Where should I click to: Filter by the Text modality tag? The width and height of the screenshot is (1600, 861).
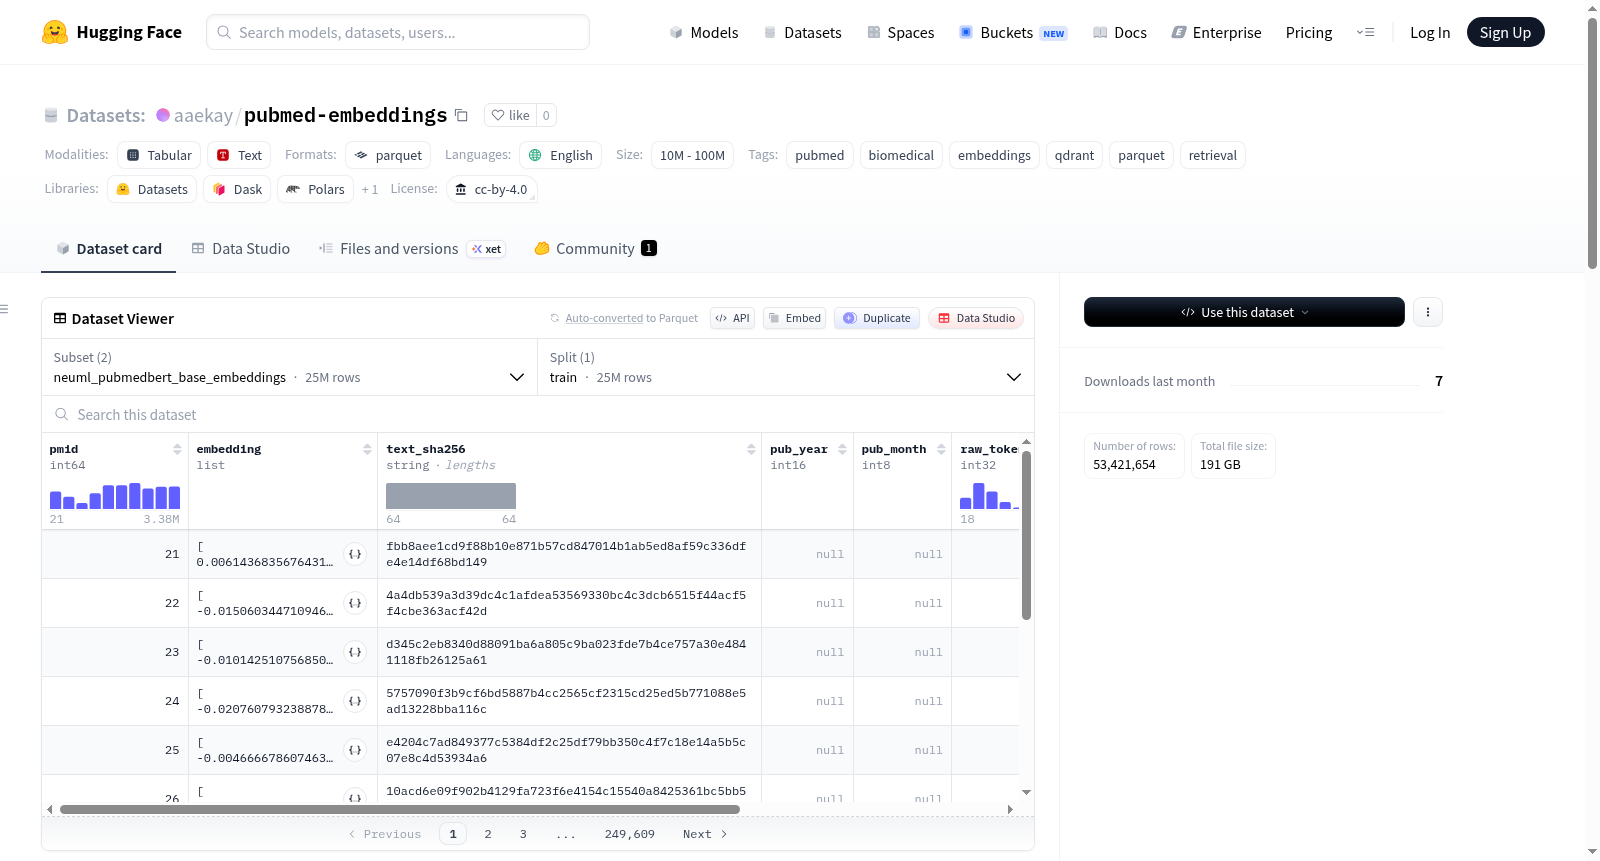coord(239,155)
